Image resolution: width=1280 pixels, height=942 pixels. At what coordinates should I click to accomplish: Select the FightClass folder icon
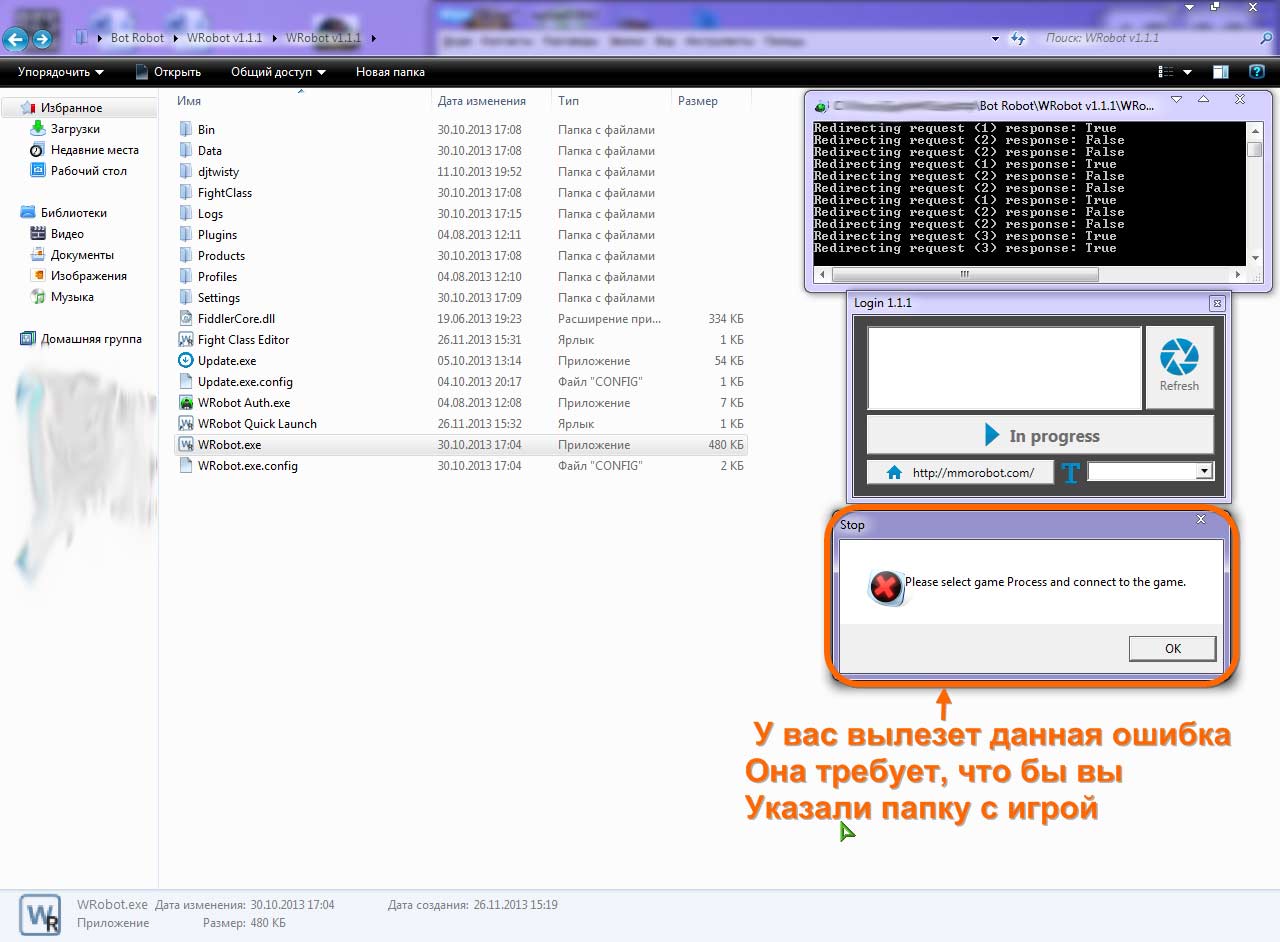tap(186, 192)
